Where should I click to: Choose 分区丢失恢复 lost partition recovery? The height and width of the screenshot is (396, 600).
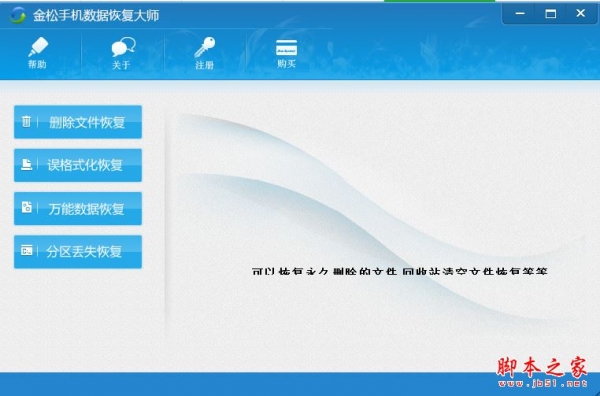tap(78, 252)
